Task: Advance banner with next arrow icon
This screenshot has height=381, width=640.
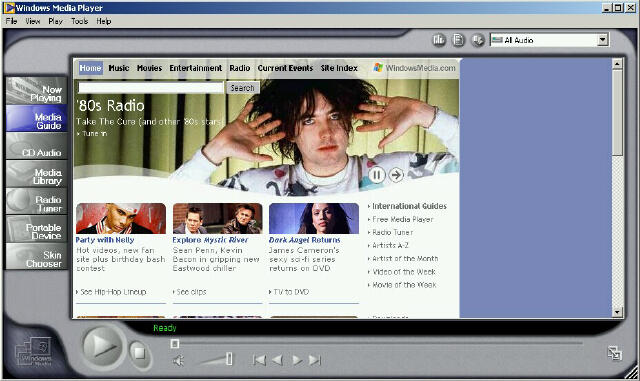Action: point(396,175)
